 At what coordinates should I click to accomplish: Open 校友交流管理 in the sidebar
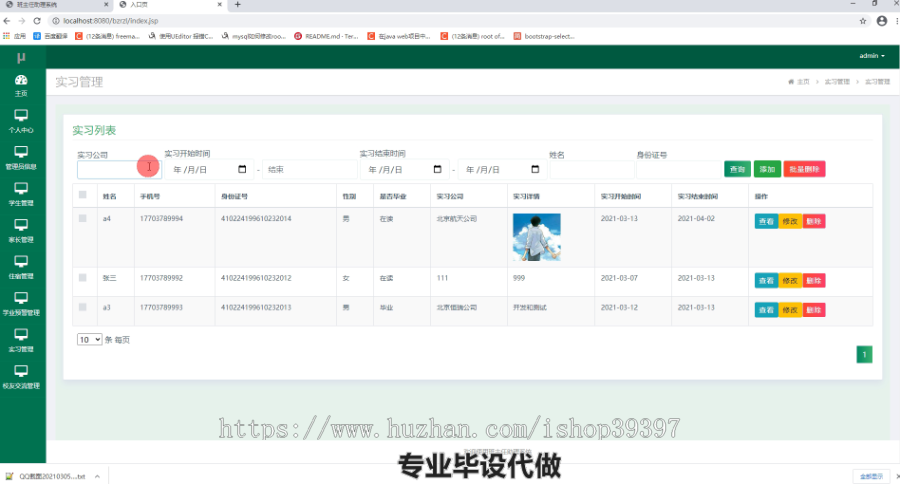click(21, 377)
